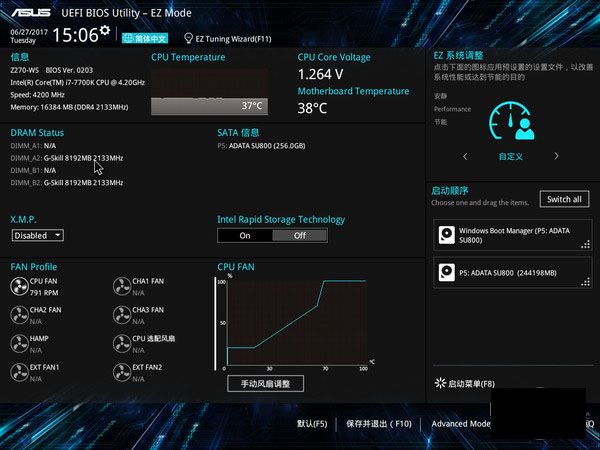Open 启动菜单(F8) boot menu
Screen dimensions: 600x450
pos(465,383)
